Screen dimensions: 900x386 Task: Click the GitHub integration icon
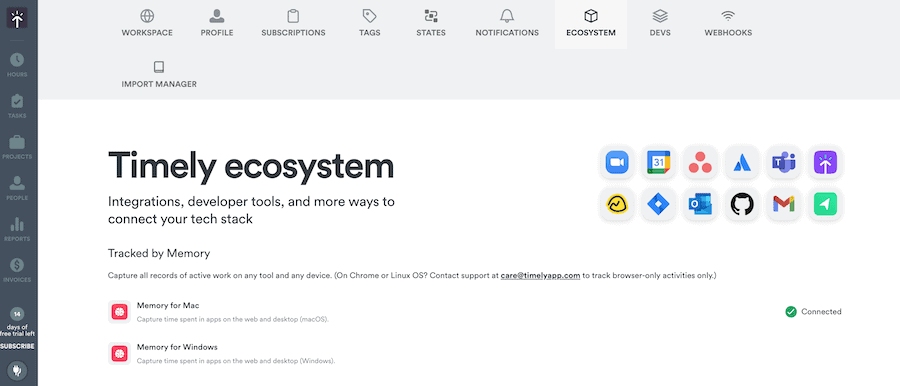pyautogui.click(x=742, y=204)
